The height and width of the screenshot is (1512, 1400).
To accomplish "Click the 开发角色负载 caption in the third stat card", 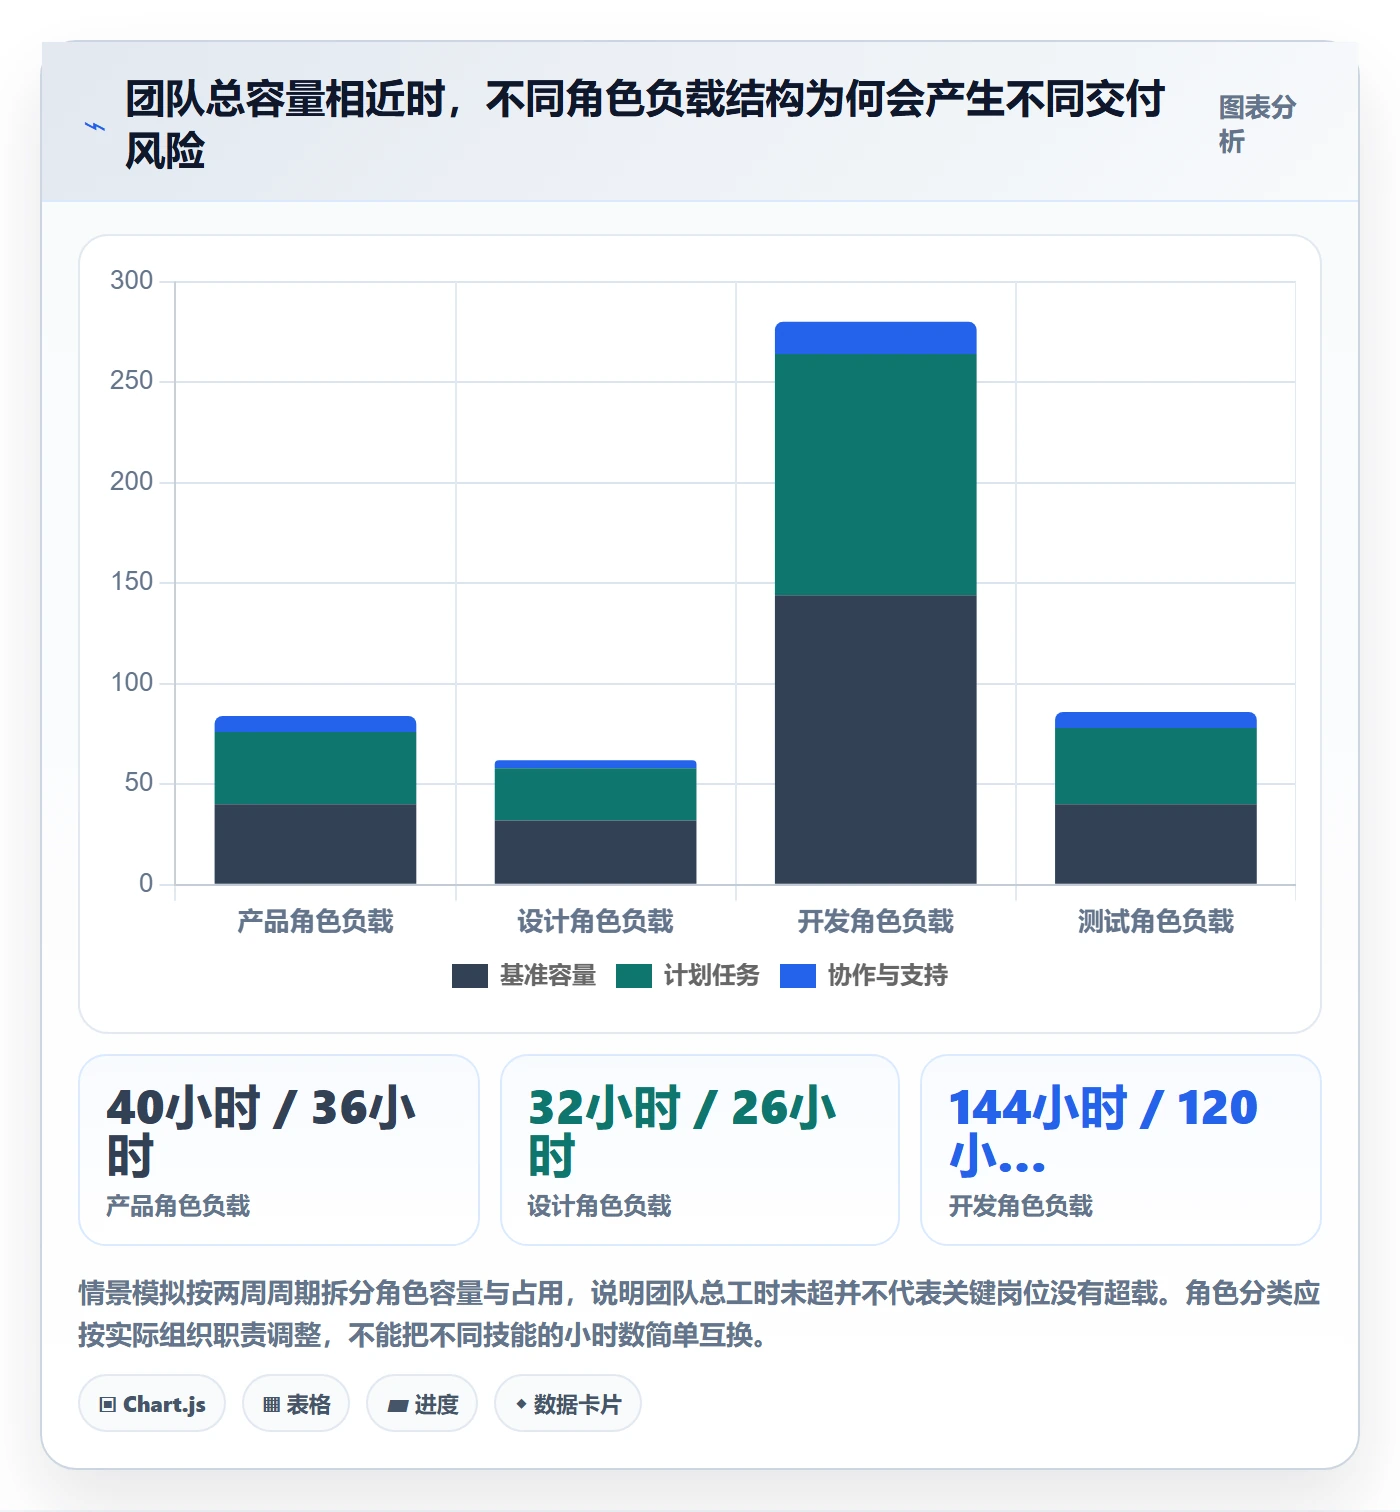I will [x=1020, y=1206].
